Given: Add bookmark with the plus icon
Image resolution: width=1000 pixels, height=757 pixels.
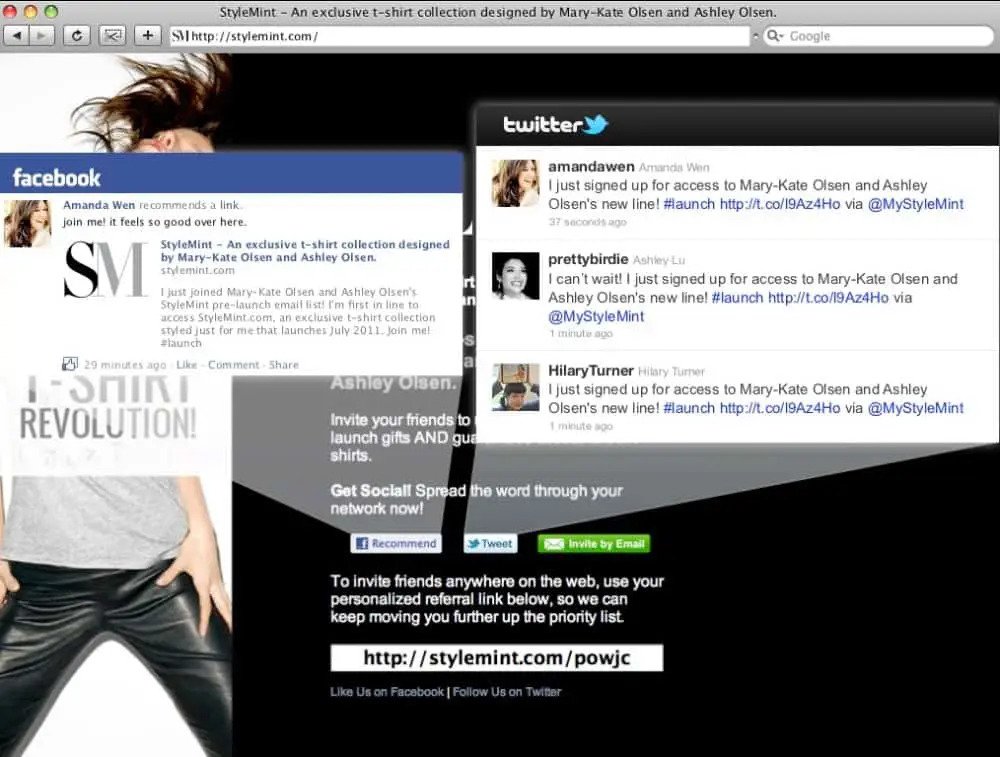Looking at the screenshot, I should tap(147, 36).
